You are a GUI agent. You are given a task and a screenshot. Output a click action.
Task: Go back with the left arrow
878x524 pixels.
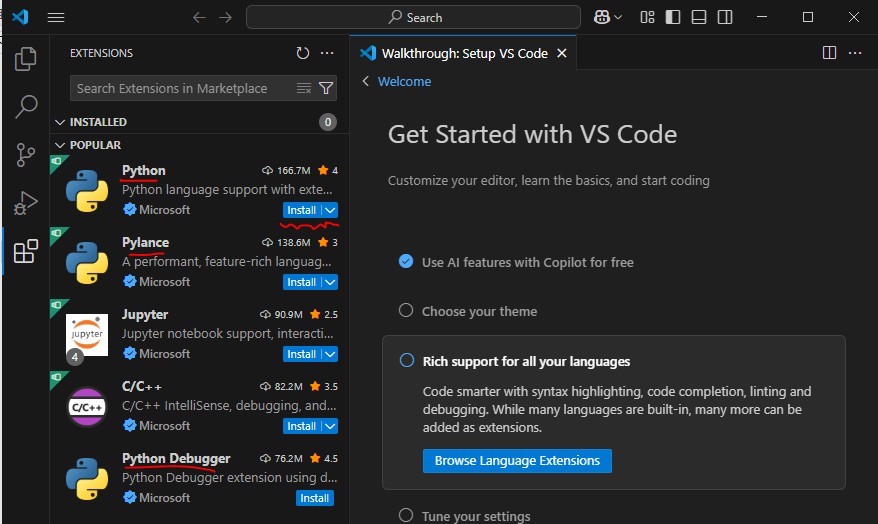[199, 17]
